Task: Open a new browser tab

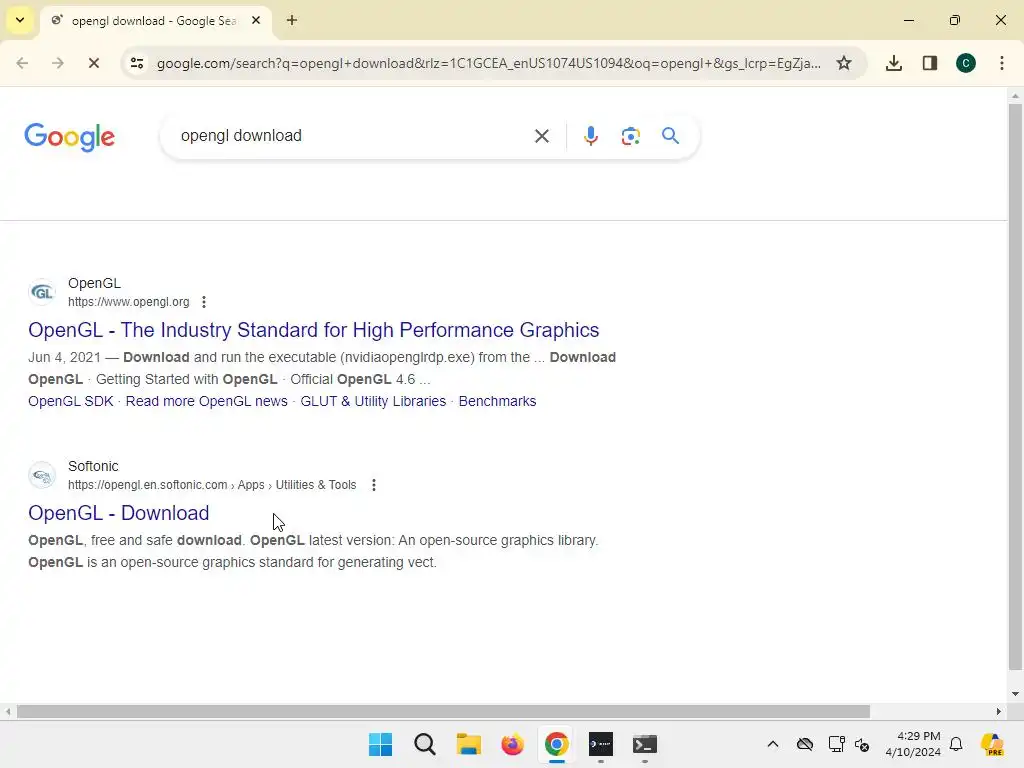Action: click(x=292, y=20)
